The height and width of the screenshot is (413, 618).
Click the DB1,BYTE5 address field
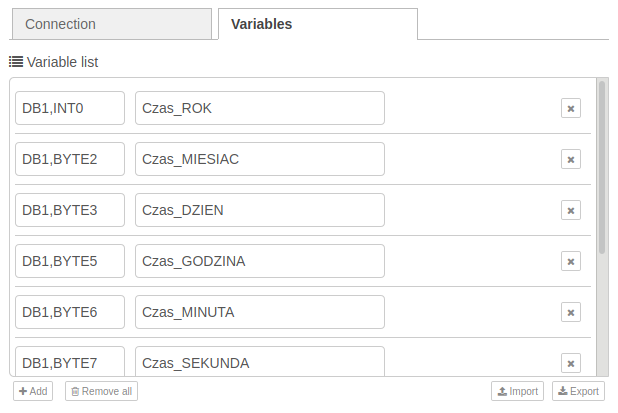pyautogui.click(x=70, y=261)
